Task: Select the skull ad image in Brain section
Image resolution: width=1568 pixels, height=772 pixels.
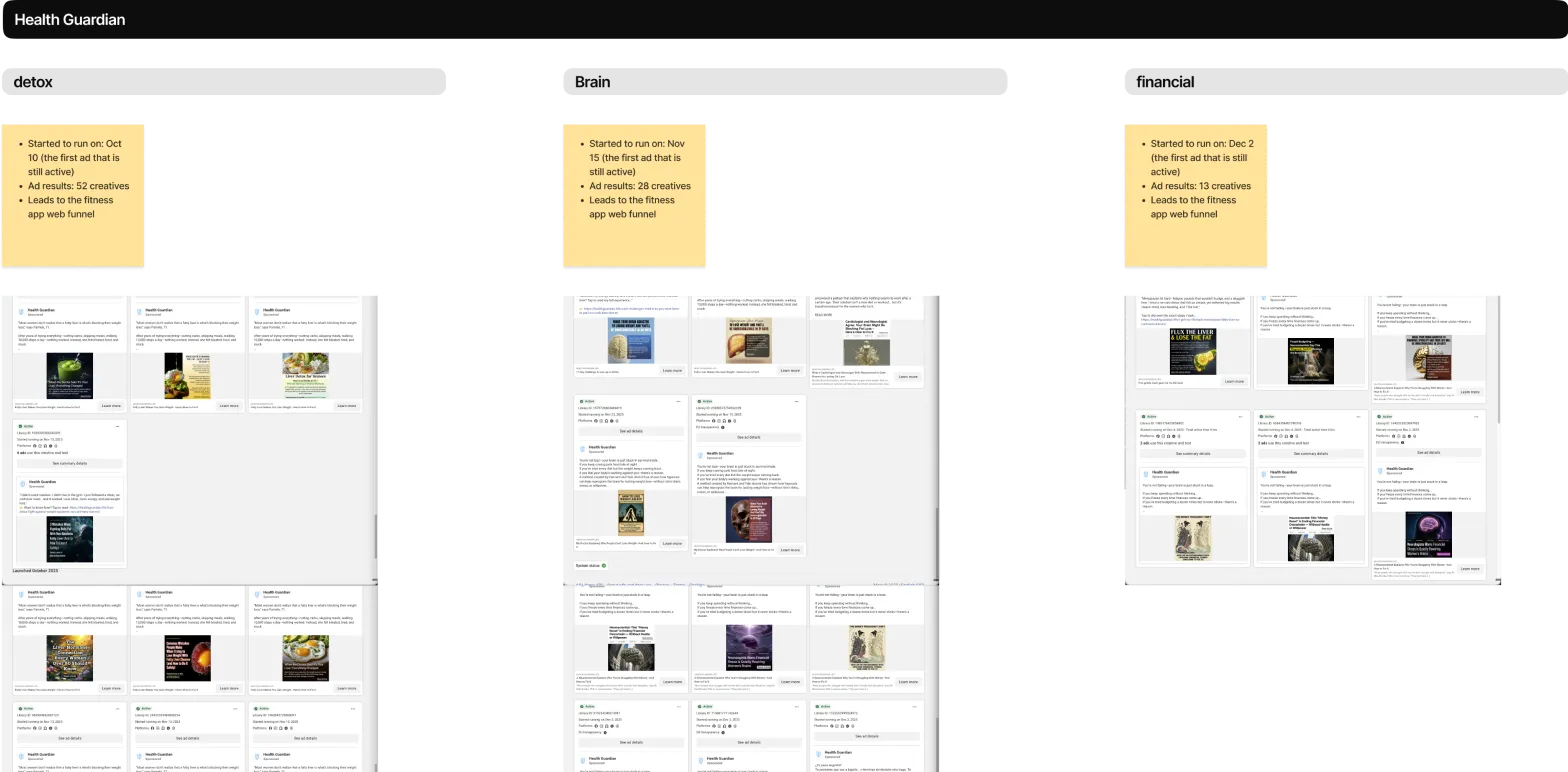Action: pos(749,519)
